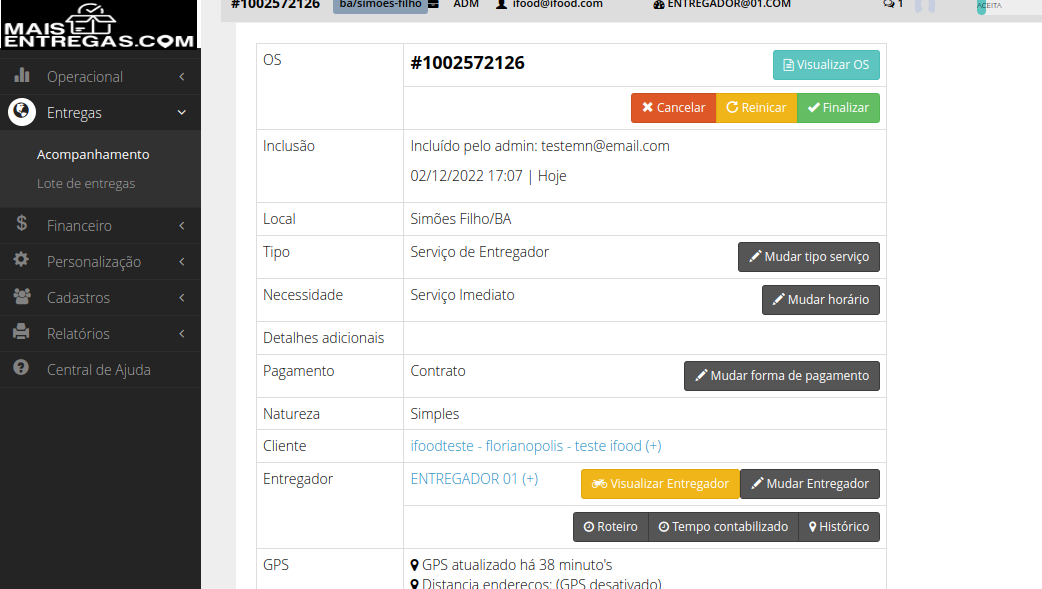Open the Cadastros menu

100,297
